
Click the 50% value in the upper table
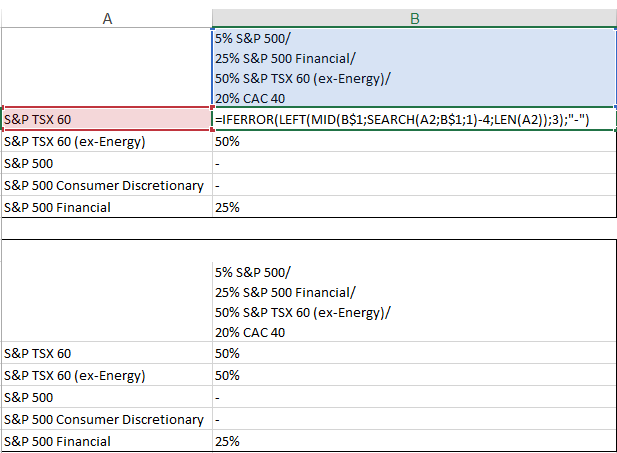click(225, 142)
